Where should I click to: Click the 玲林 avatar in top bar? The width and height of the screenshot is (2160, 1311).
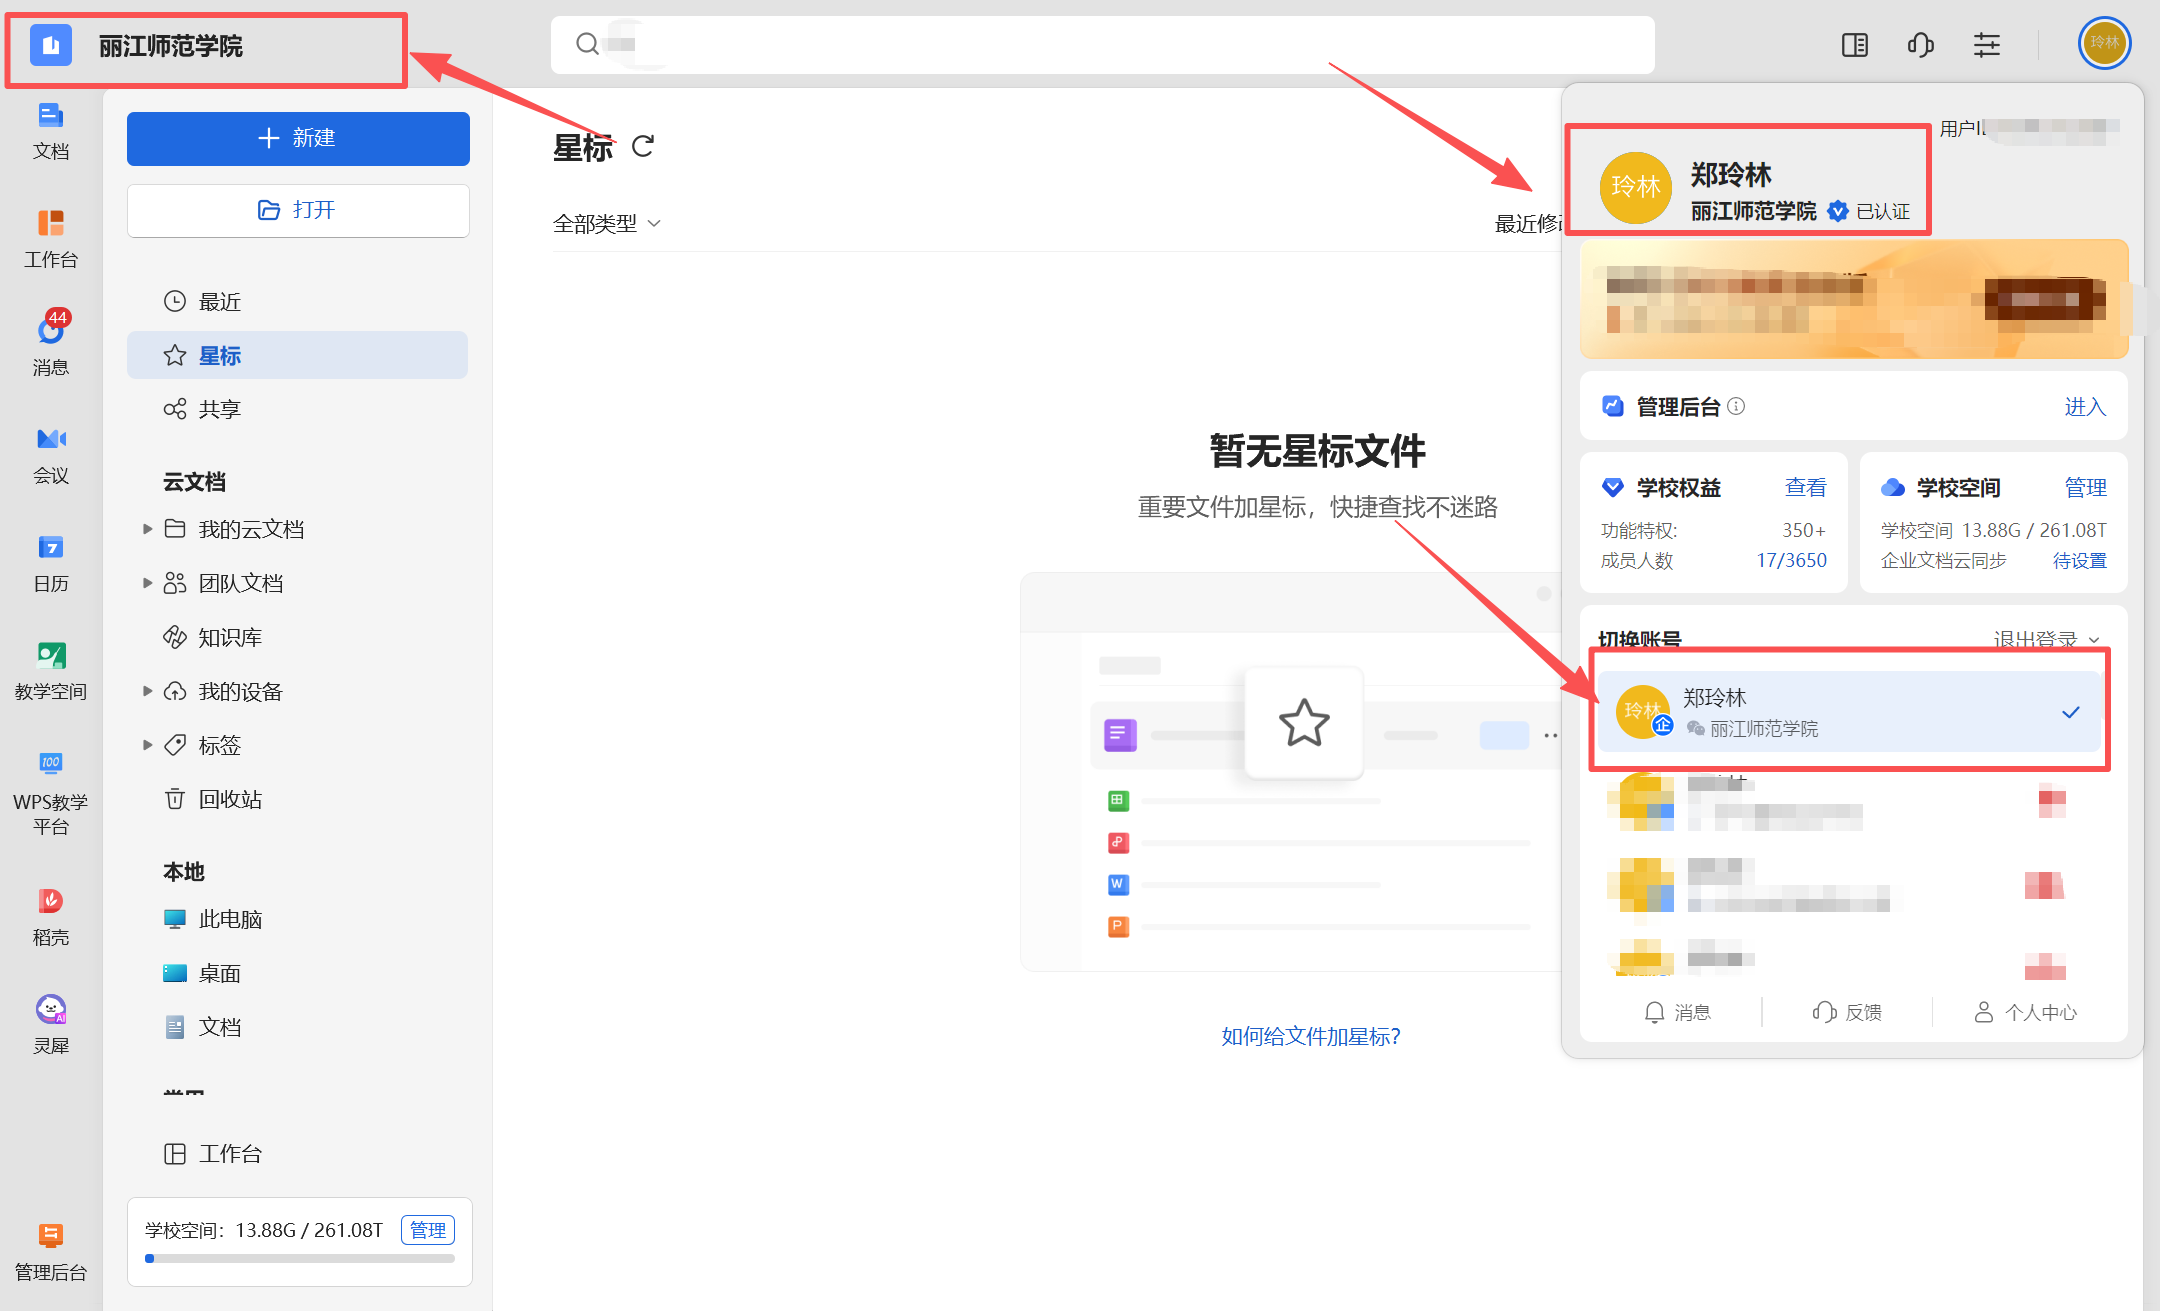(2105, 43)
